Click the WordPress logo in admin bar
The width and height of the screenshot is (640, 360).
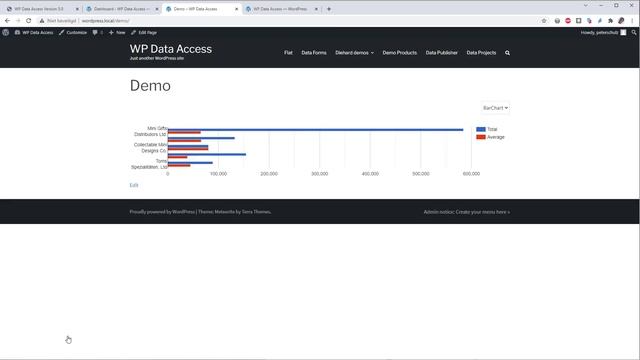pyautogui.click(x=6, y=32)
